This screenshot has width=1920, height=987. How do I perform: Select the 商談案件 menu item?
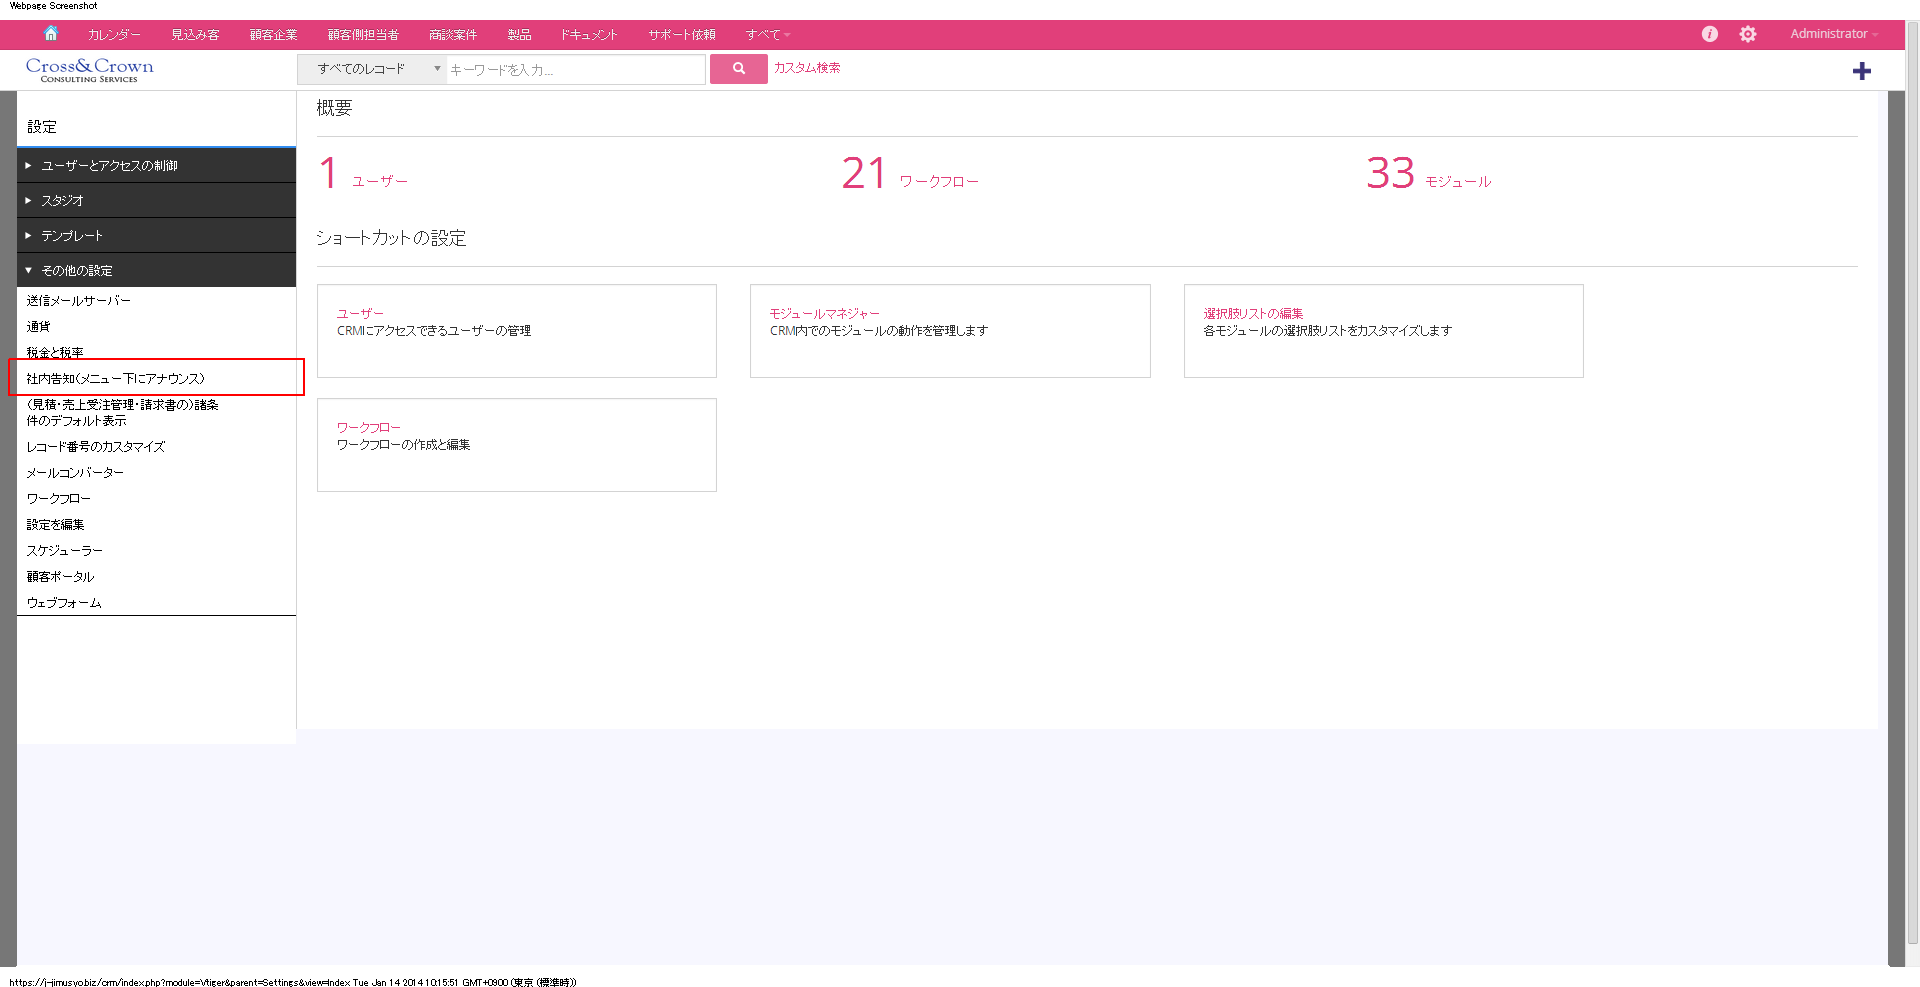pyautogui.click(x=452, y=34)
